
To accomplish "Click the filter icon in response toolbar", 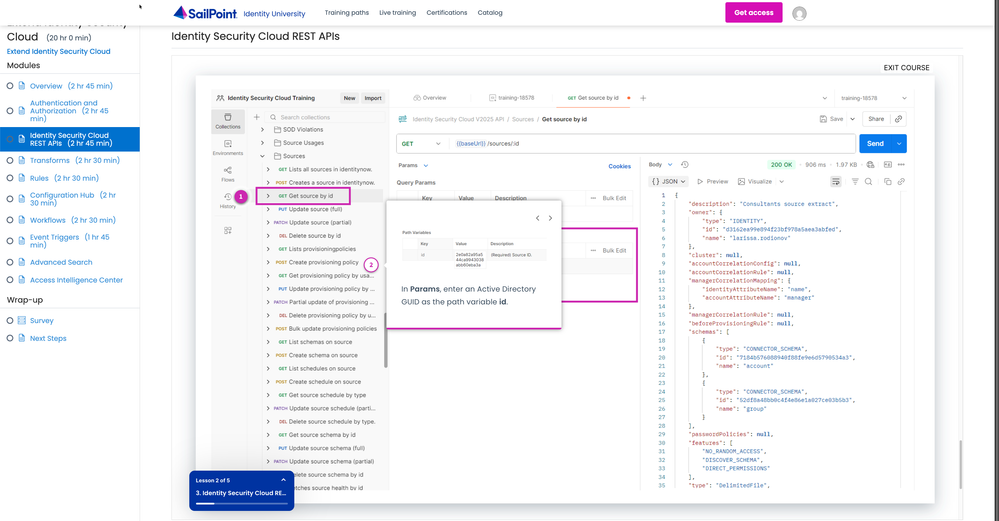I will 855,182.
